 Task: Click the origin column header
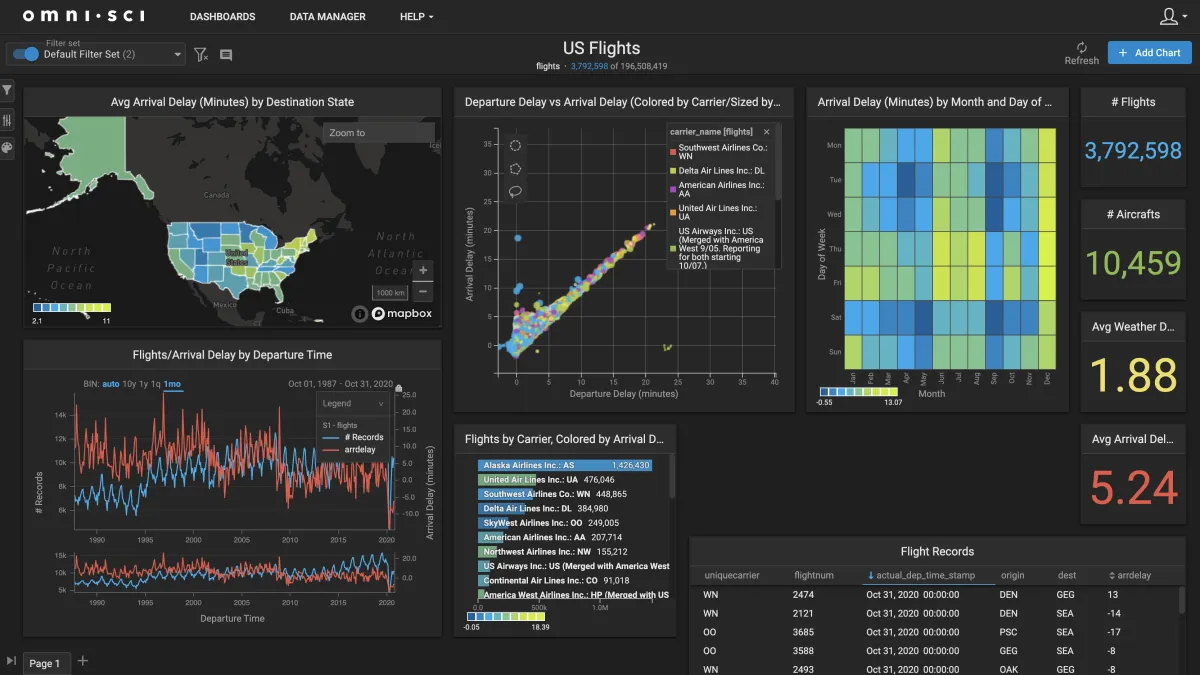click(x=1013, y=576)
